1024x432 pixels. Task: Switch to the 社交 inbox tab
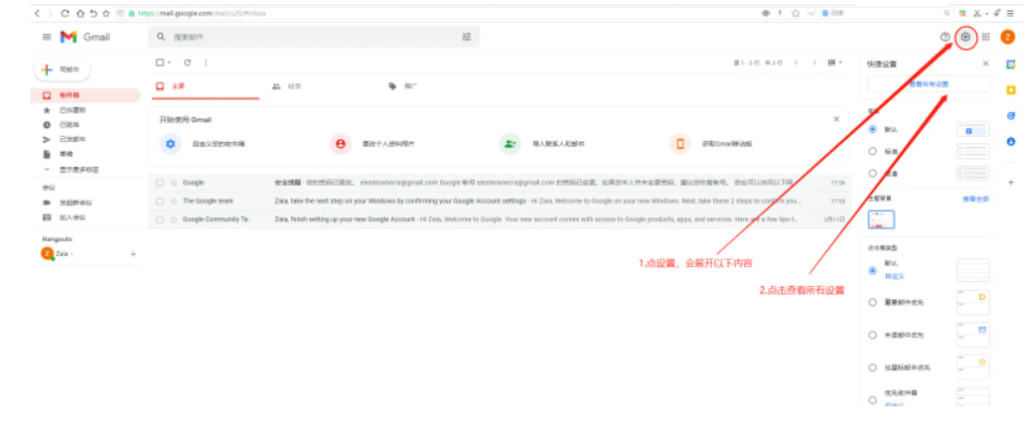pyautogui.click(x=288, y=86)
